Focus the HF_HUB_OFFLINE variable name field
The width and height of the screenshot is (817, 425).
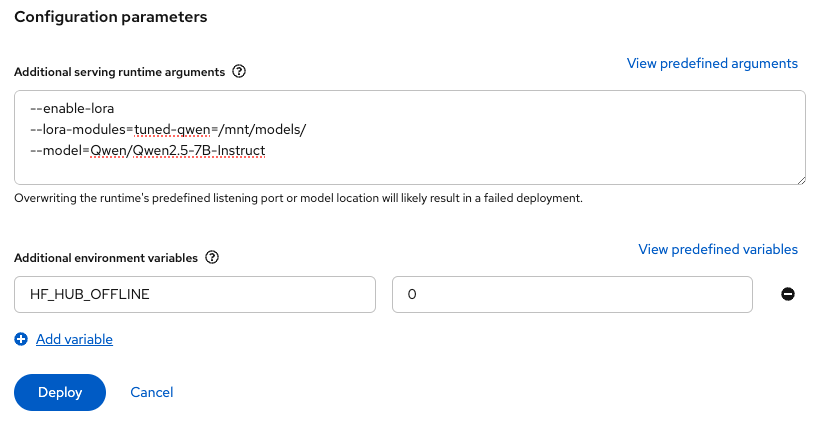click(195, 294)
